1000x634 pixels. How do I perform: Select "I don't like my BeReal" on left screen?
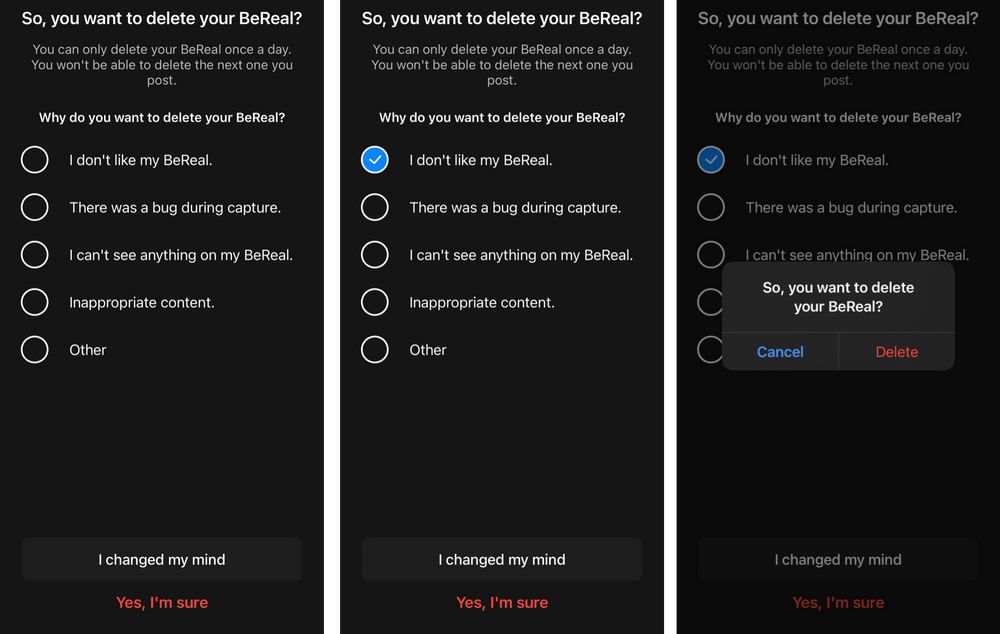pos(35,160)
